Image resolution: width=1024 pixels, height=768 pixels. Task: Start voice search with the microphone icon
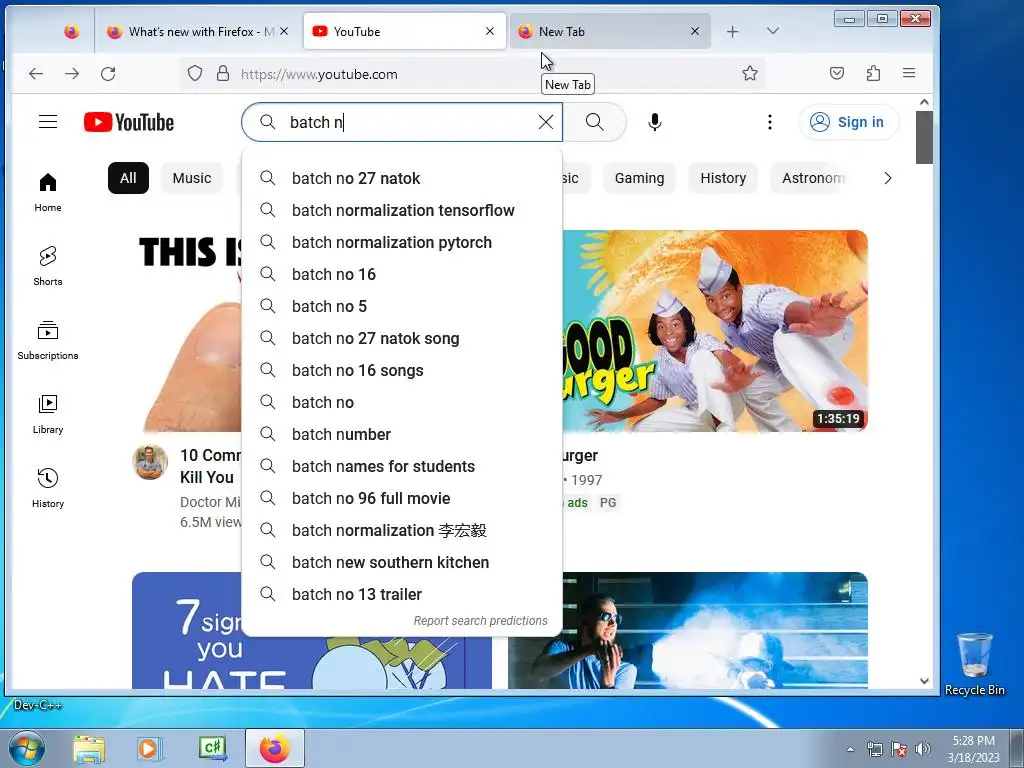point(654,122)
